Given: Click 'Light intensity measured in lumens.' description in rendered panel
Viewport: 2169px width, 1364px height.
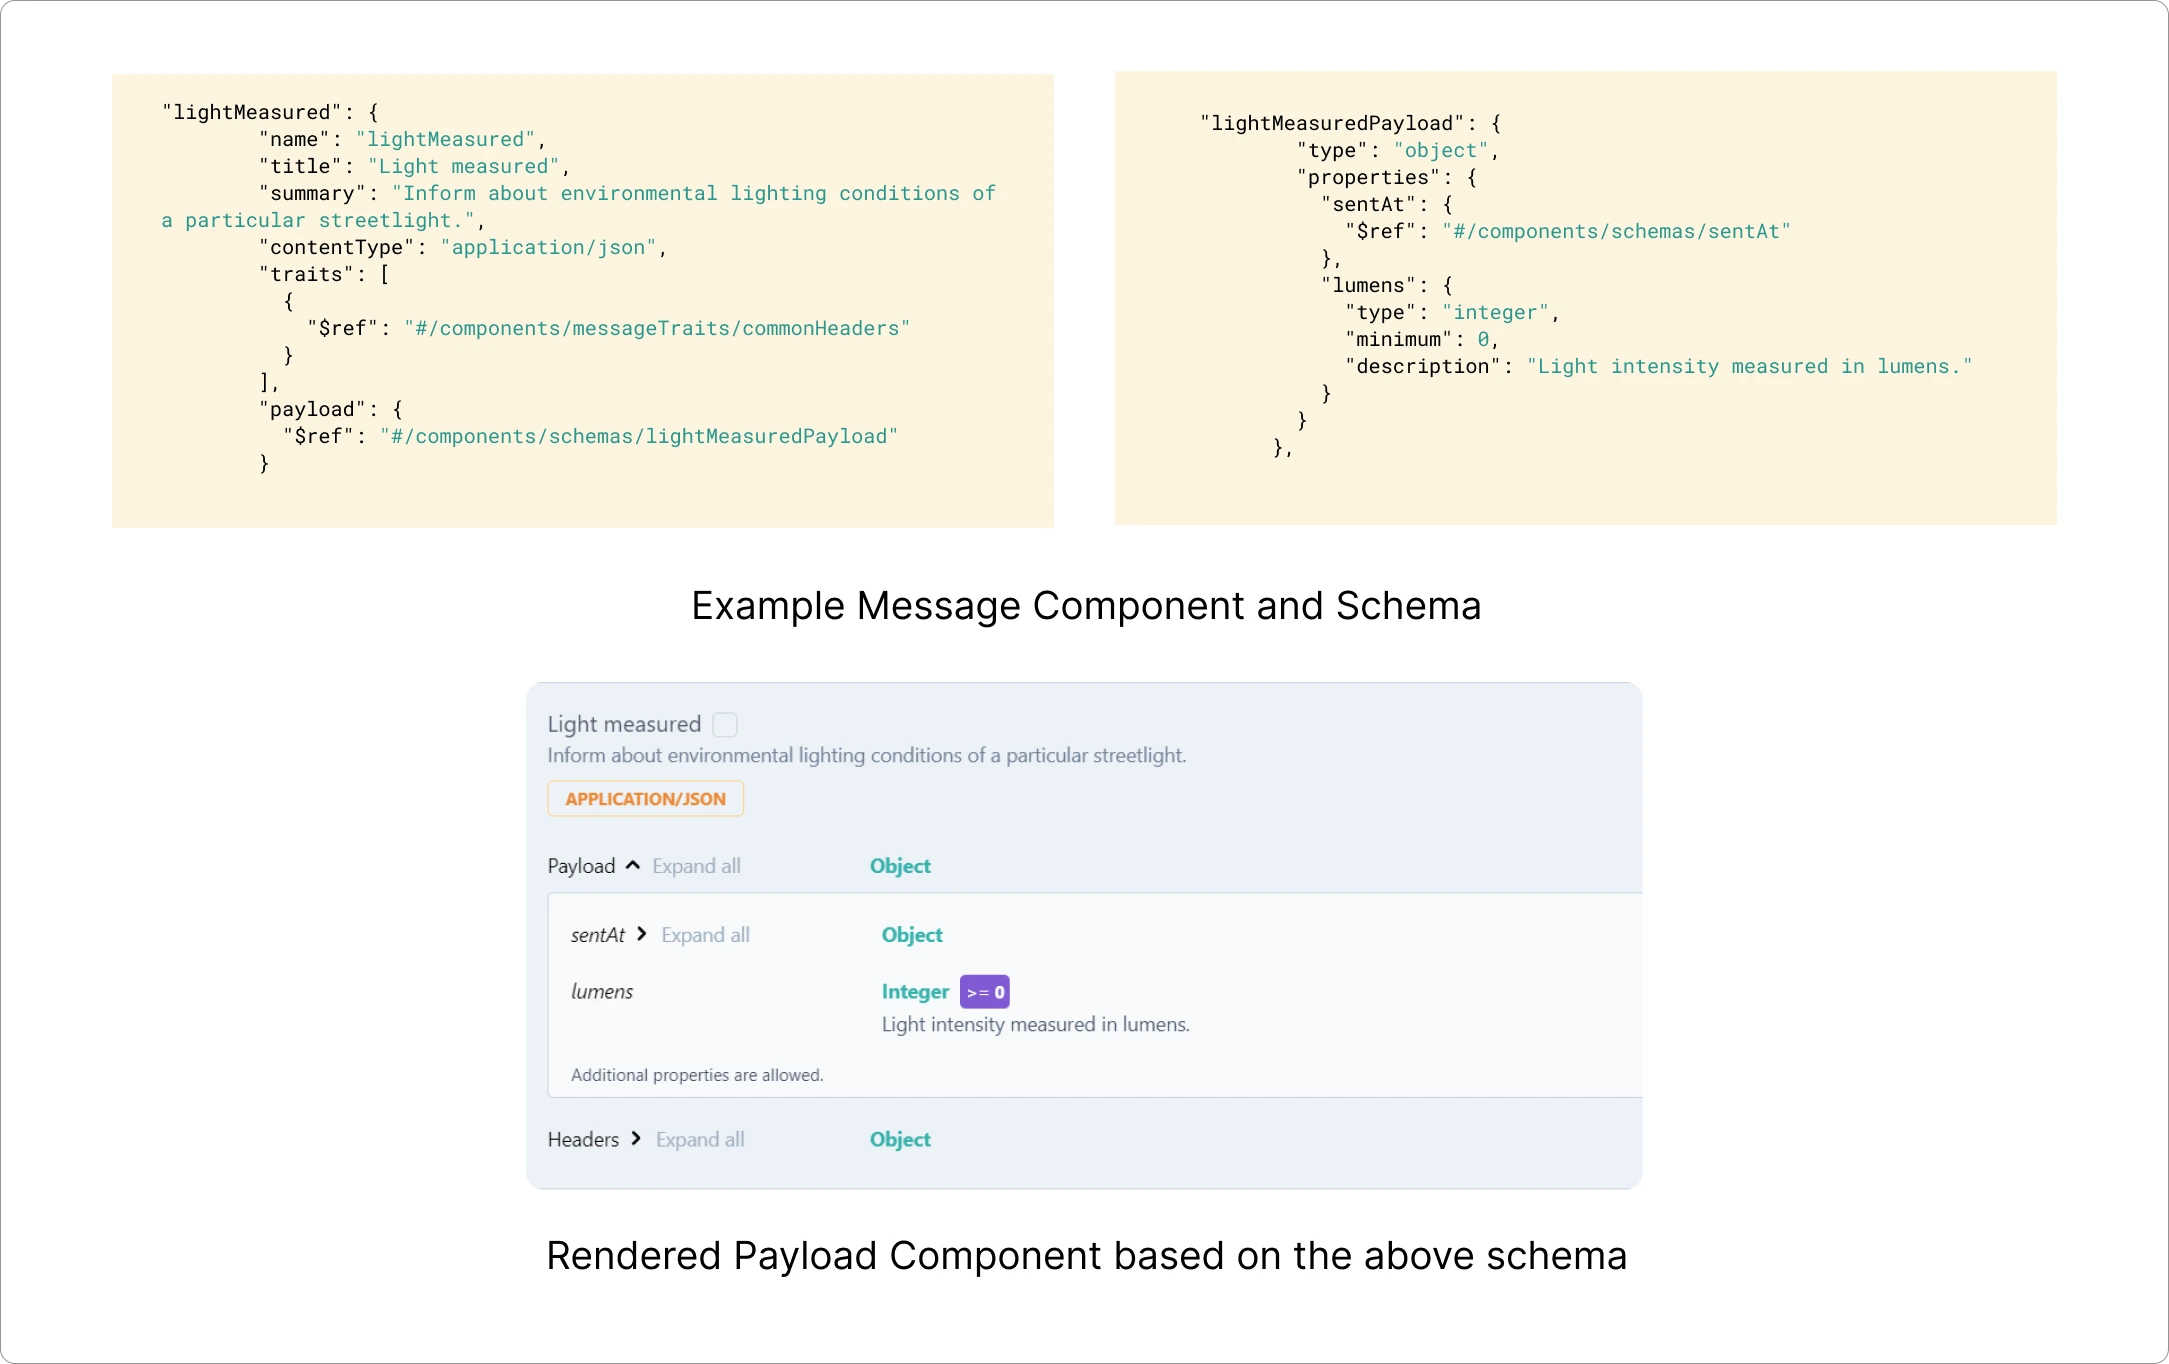Looking at the screenshot, I should pos(1036,1025).
